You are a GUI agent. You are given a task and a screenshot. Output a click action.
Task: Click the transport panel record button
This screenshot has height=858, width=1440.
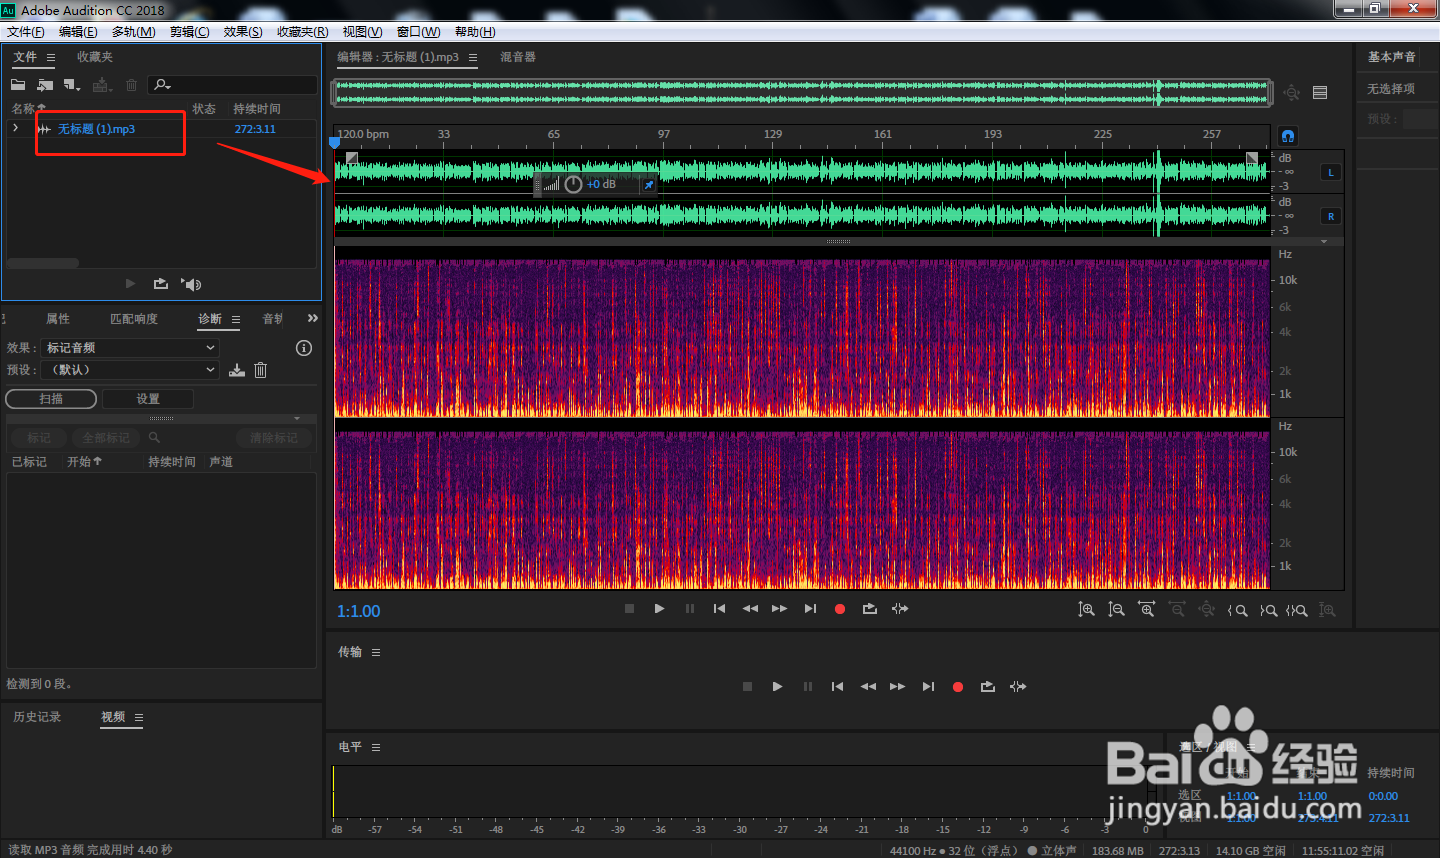tap(958, 687)
